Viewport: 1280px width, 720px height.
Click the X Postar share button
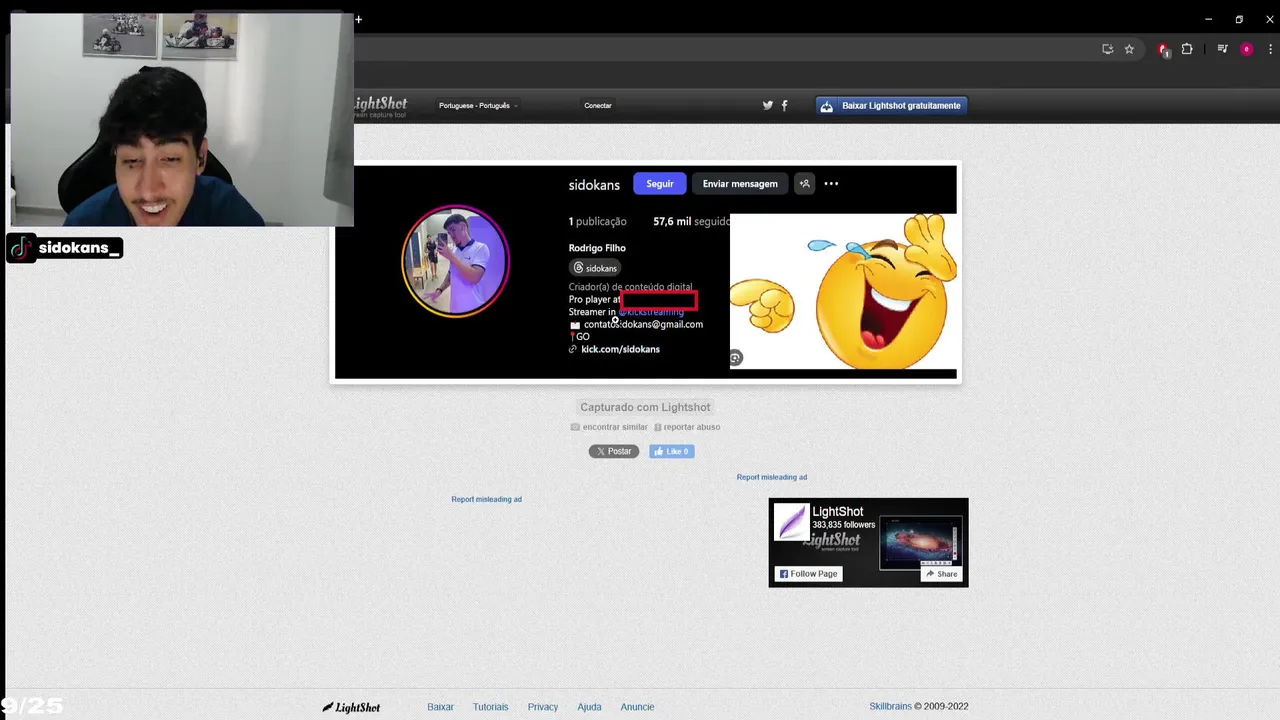coord(614,451)
